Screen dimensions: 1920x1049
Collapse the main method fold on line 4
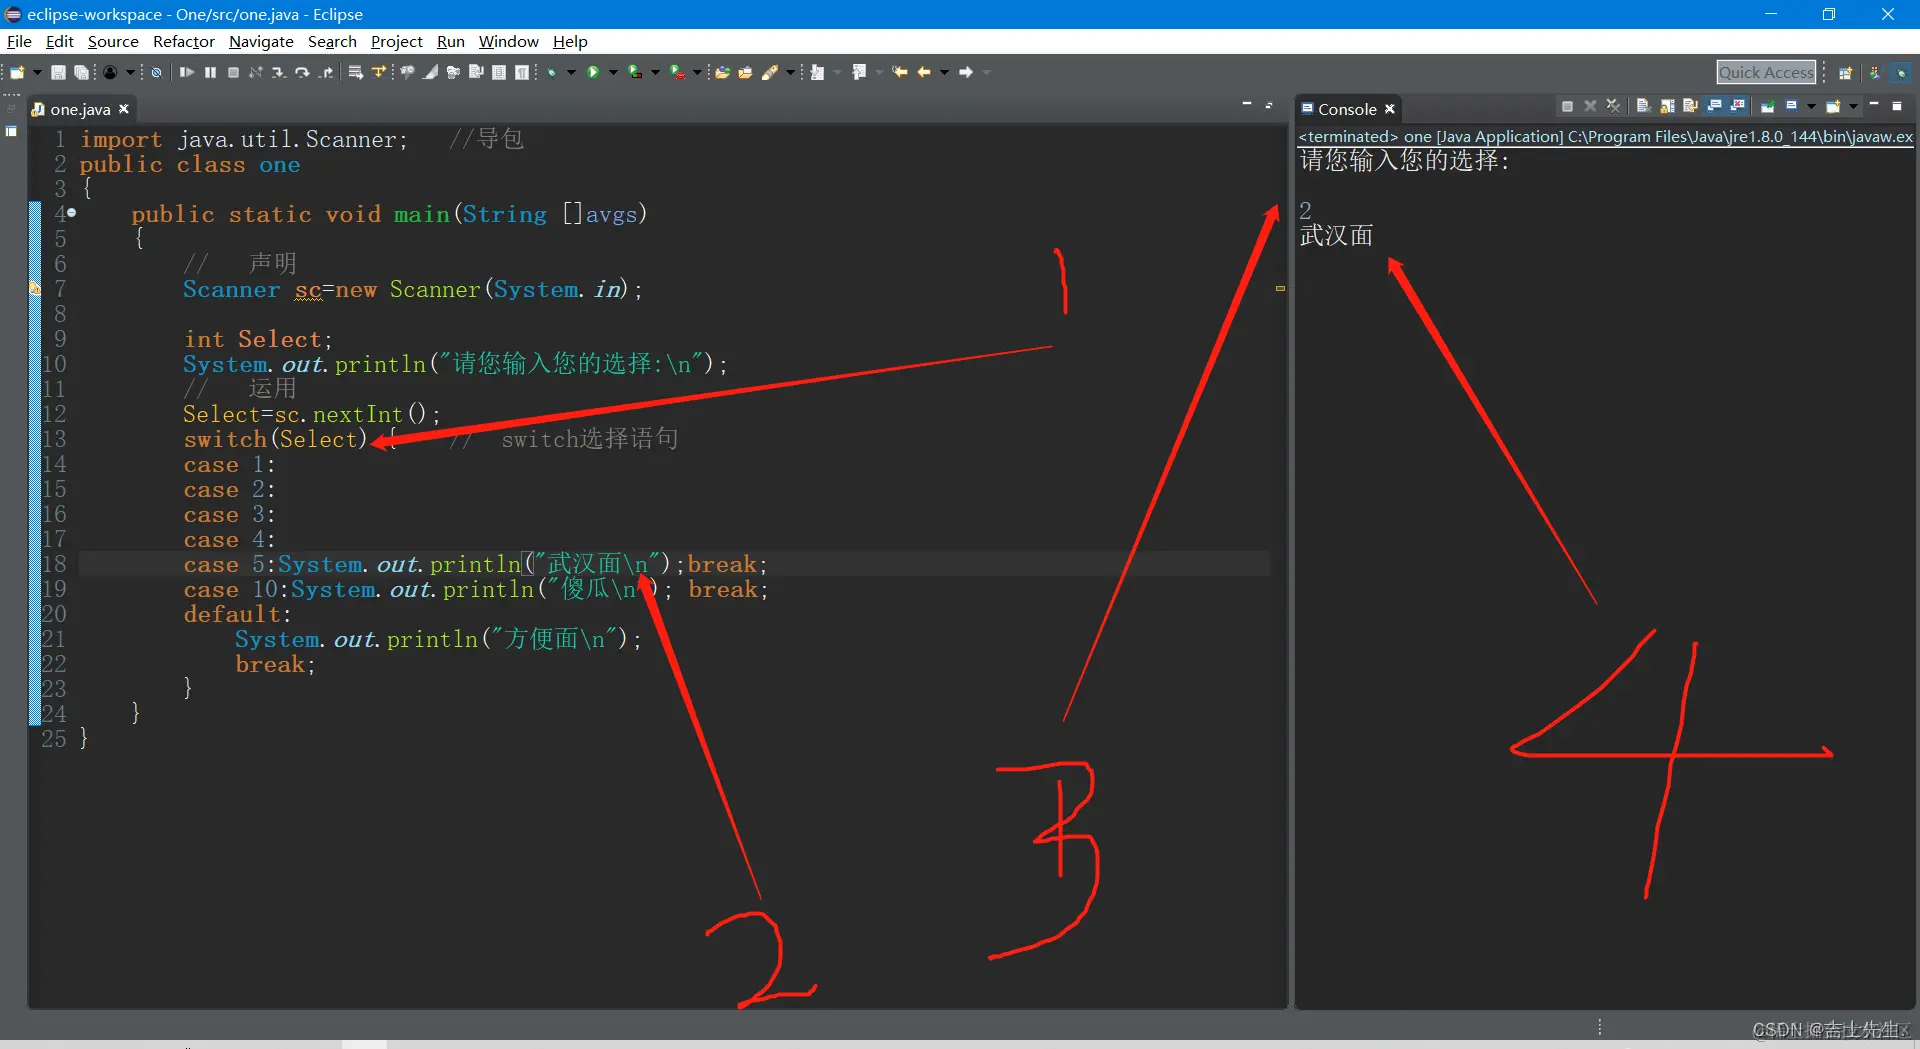point(71,213)
